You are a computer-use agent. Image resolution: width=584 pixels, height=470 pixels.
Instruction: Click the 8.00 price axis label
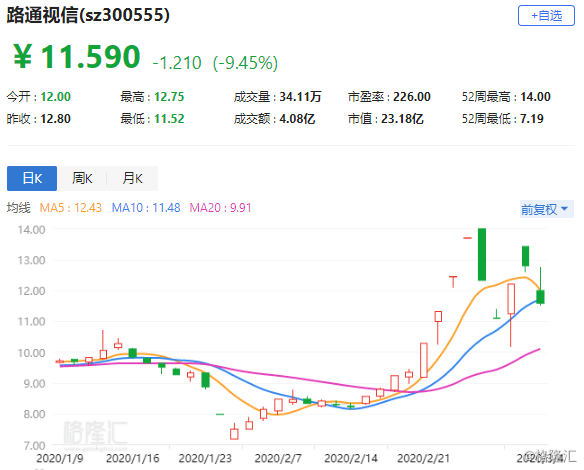tap(34, 414)
